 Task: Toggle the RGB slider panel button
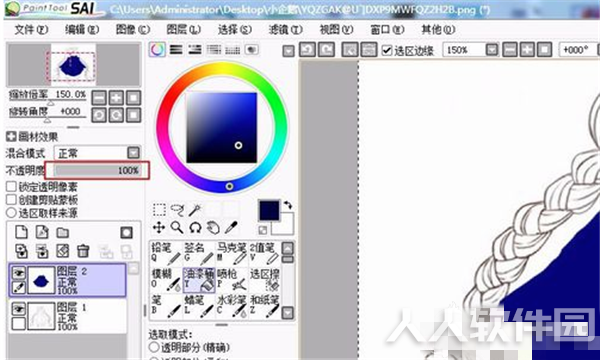point(176,50)
